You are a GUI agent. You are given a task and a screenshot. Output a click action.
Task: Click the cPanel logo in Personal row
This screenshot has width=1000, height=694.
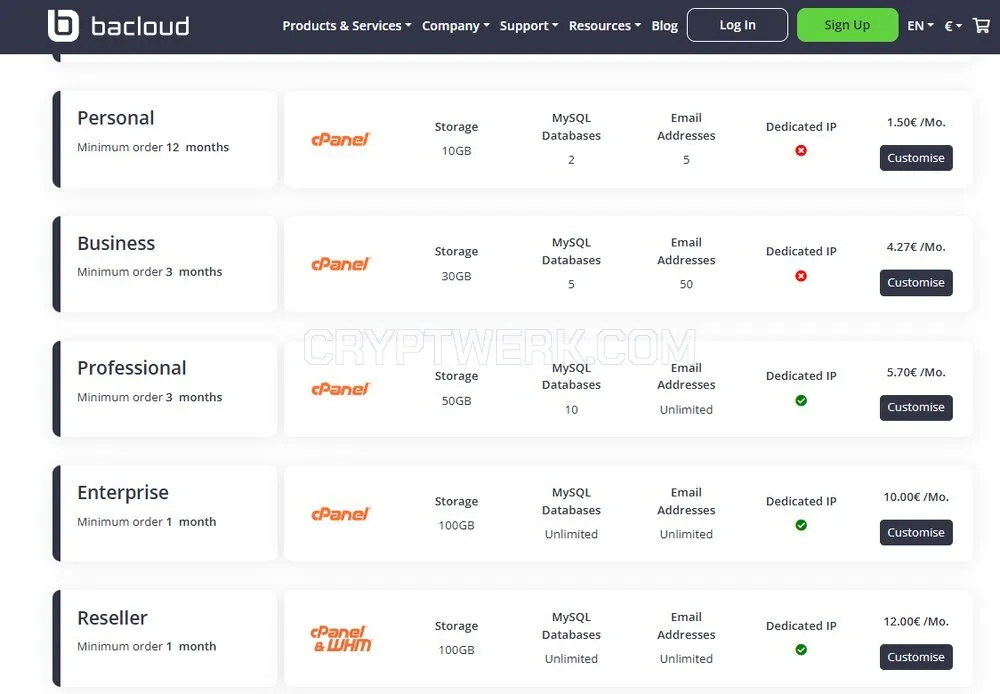(x=341, y=139)
